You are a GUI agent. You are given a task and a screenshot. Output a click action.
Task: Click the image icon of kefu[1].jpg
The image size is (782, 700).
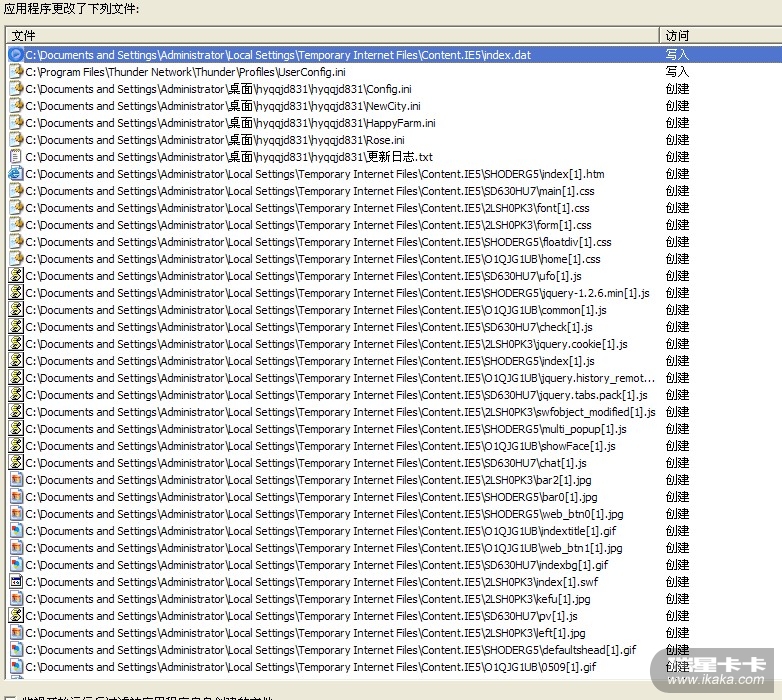coord(16,598)
